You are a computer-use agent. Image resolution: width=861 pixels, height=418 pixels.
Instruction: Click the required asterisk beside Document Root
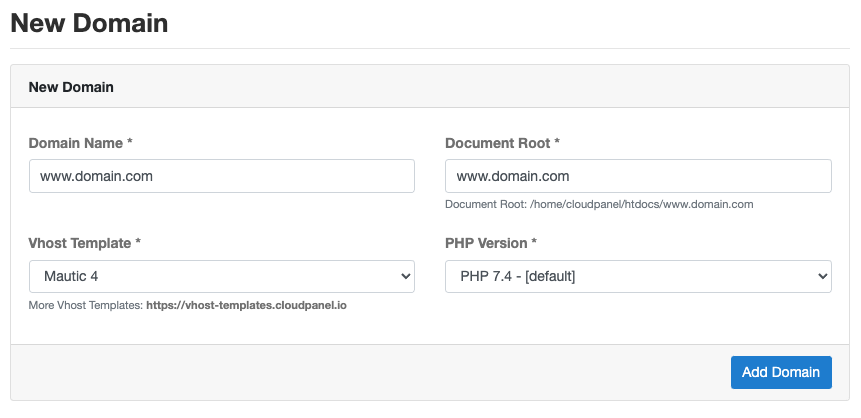point(557,142)
